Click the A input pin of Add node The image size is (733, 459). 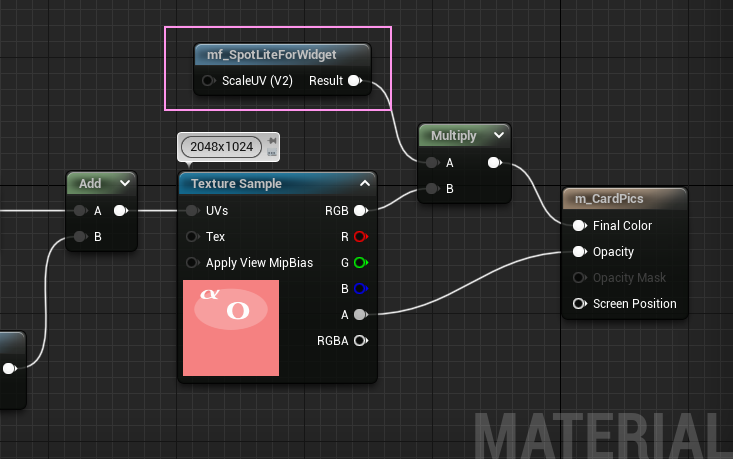click(80, 211)
